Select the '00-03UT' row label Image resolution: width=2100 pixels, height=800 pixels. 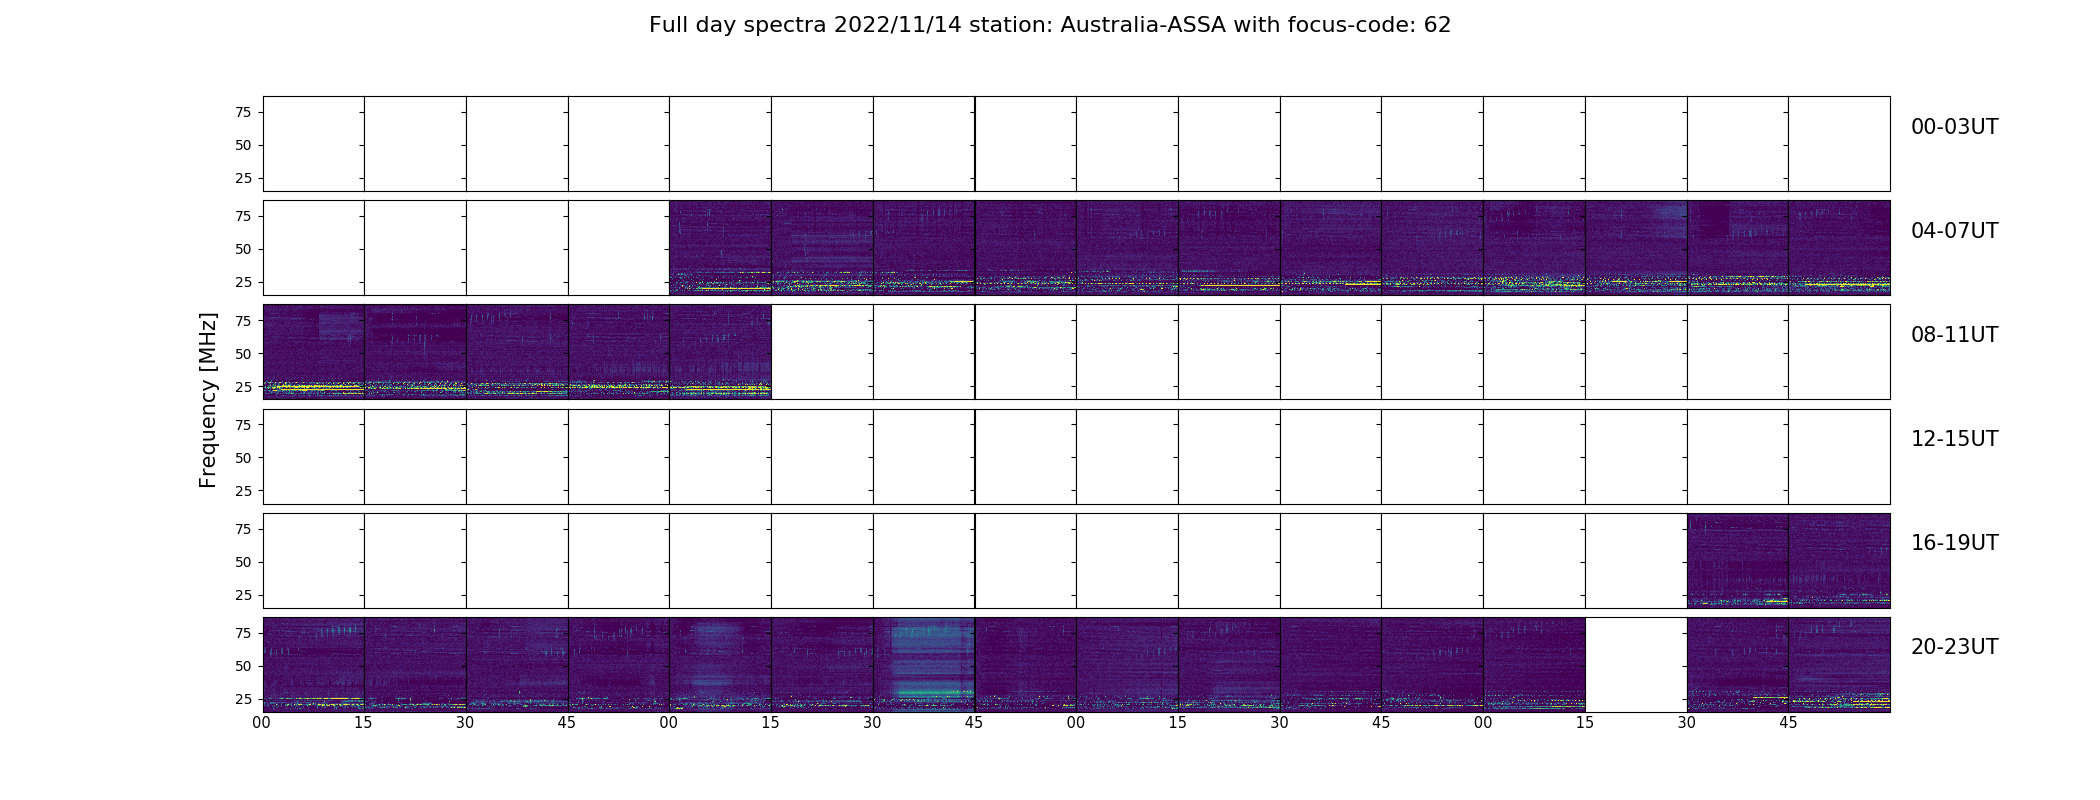1954,127
